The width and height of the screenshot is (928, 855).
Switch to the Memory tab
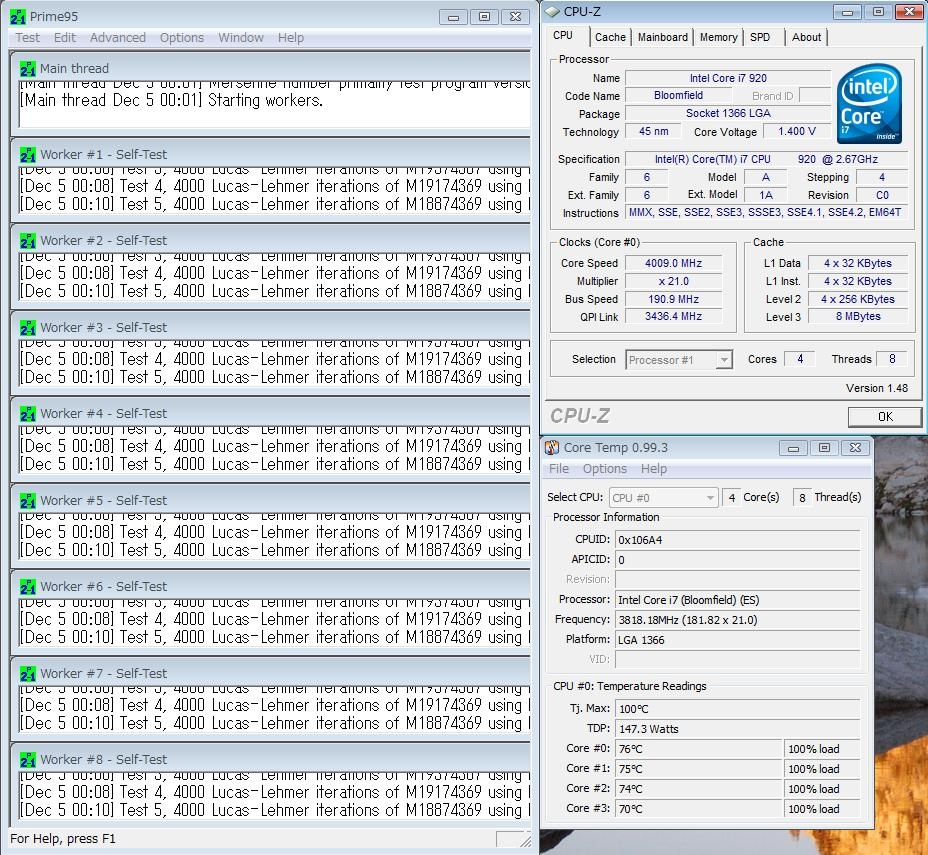pos(718,37)
